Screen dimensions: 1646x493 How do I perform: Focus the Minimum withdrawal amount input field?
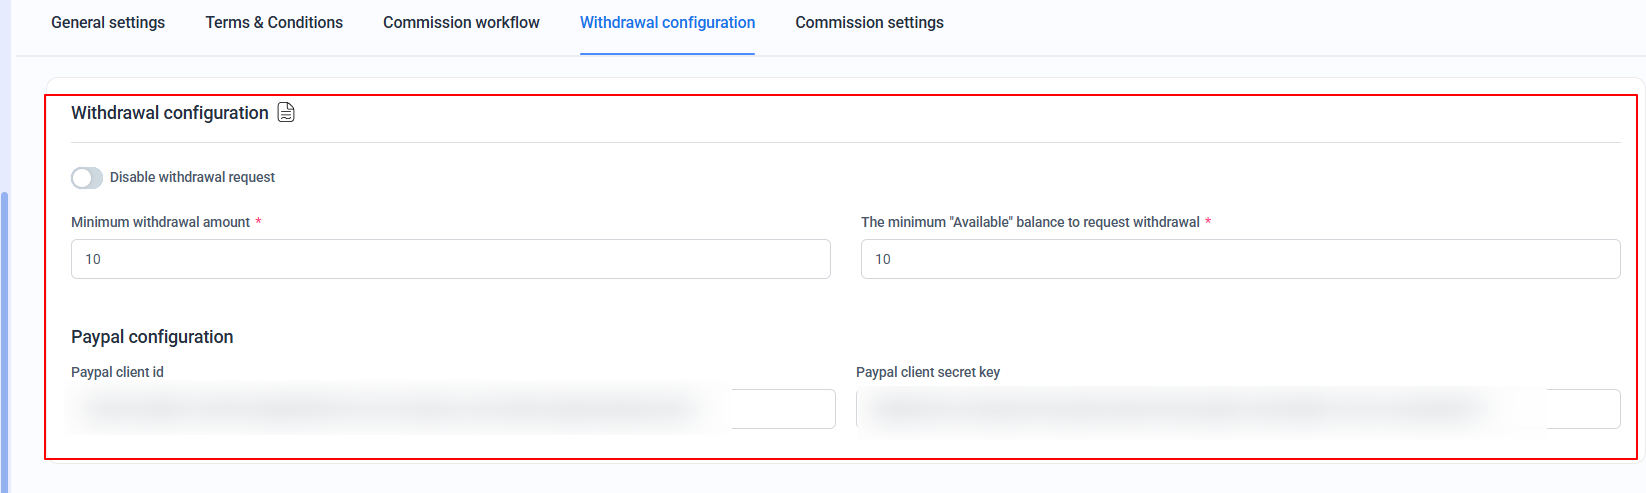point(450,259)
